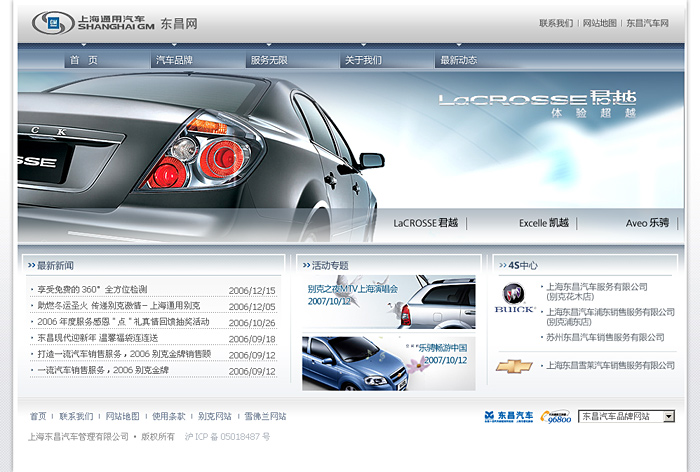This screenshot has width=700, height=472.
Task: Open the 首页 navigation menu
Action: coord(83,60)
